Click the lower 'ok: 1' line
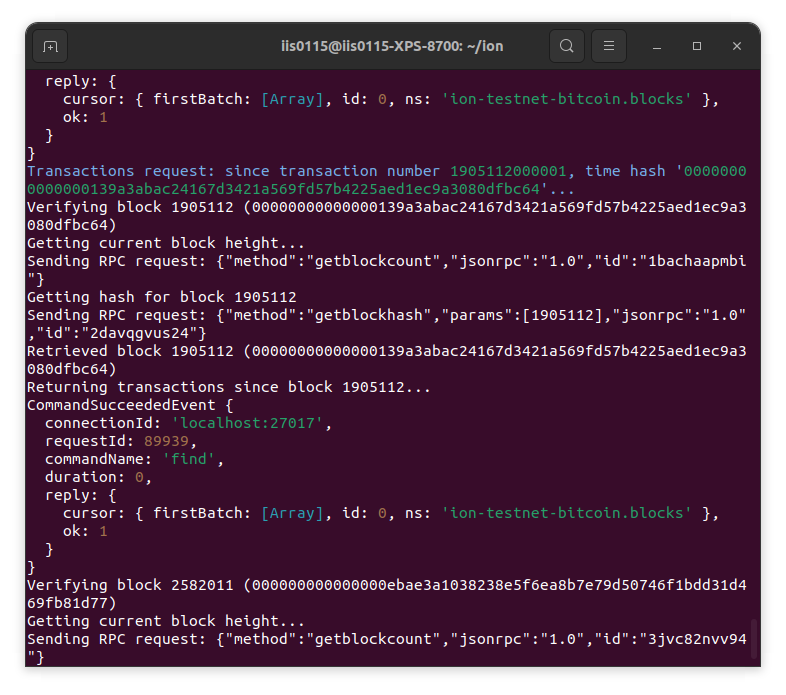Image resolution: width=786 pixels, height=695 pixels. pos(85,531)
